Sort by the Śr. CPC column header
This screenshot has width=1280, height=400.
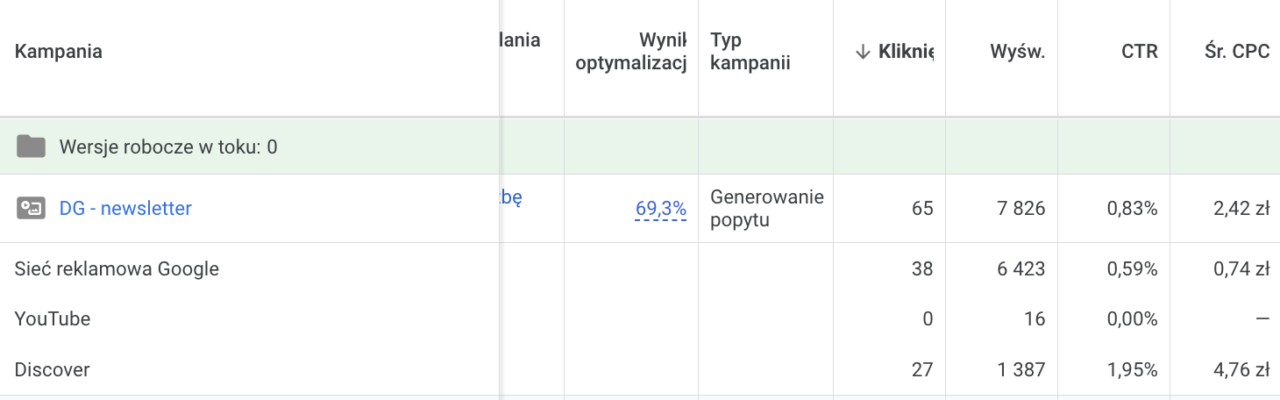1237,51
